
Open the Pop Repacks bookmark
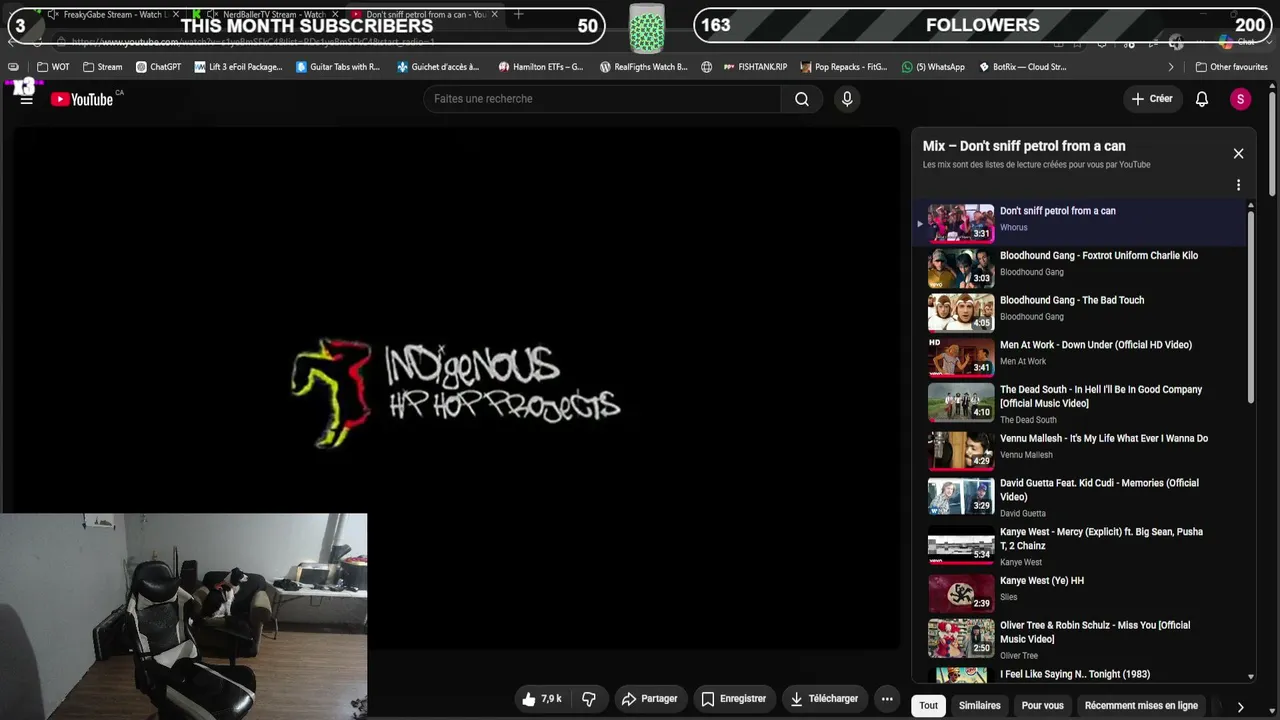tap(842, 67)
